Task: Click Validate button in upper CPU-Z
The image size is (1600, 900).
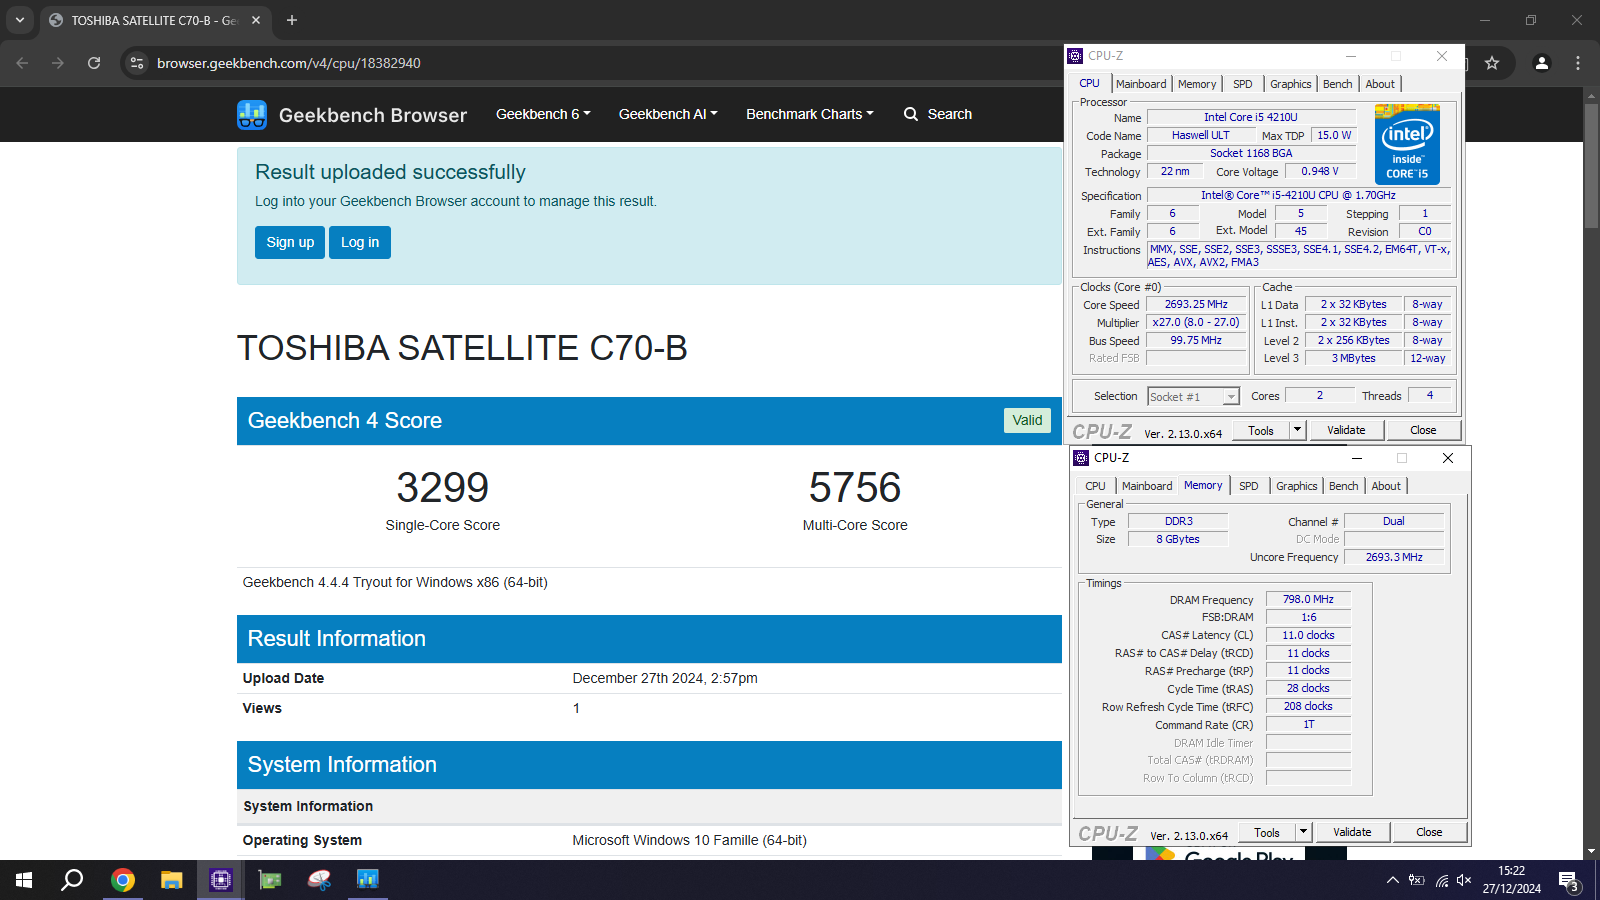Action: click(1346, 430)
